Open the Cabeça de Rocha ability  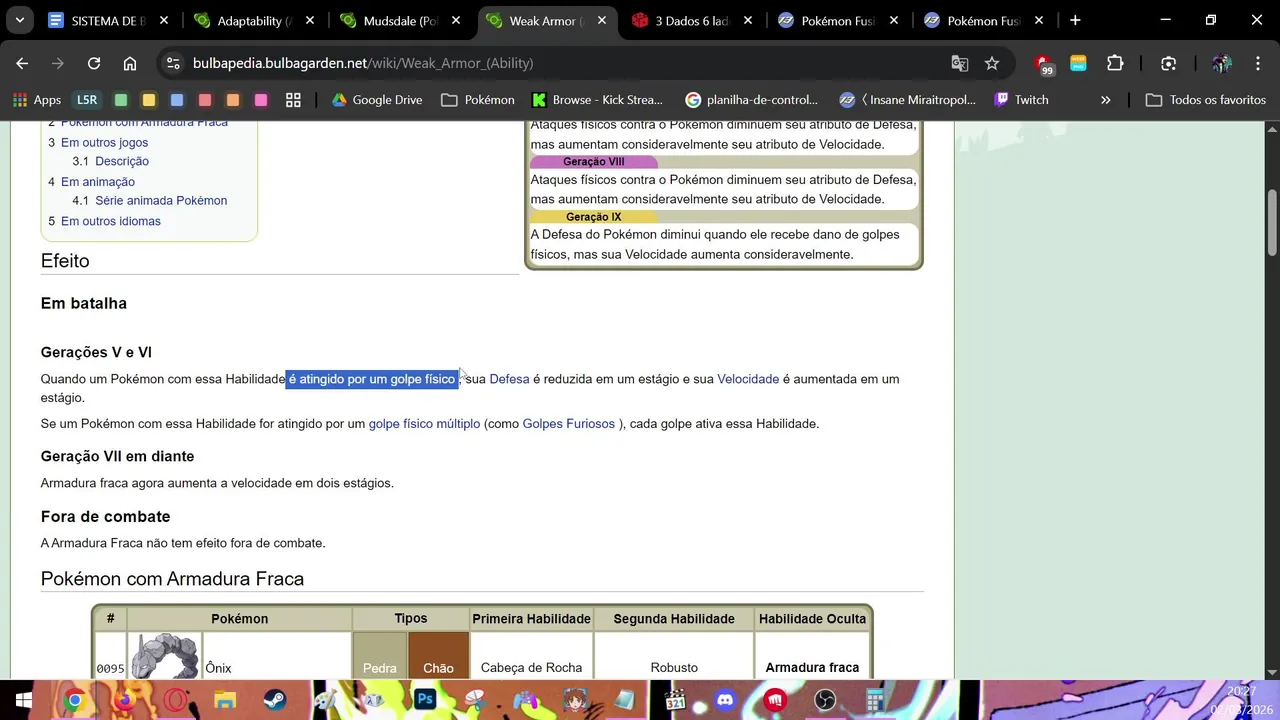(531, 668)
